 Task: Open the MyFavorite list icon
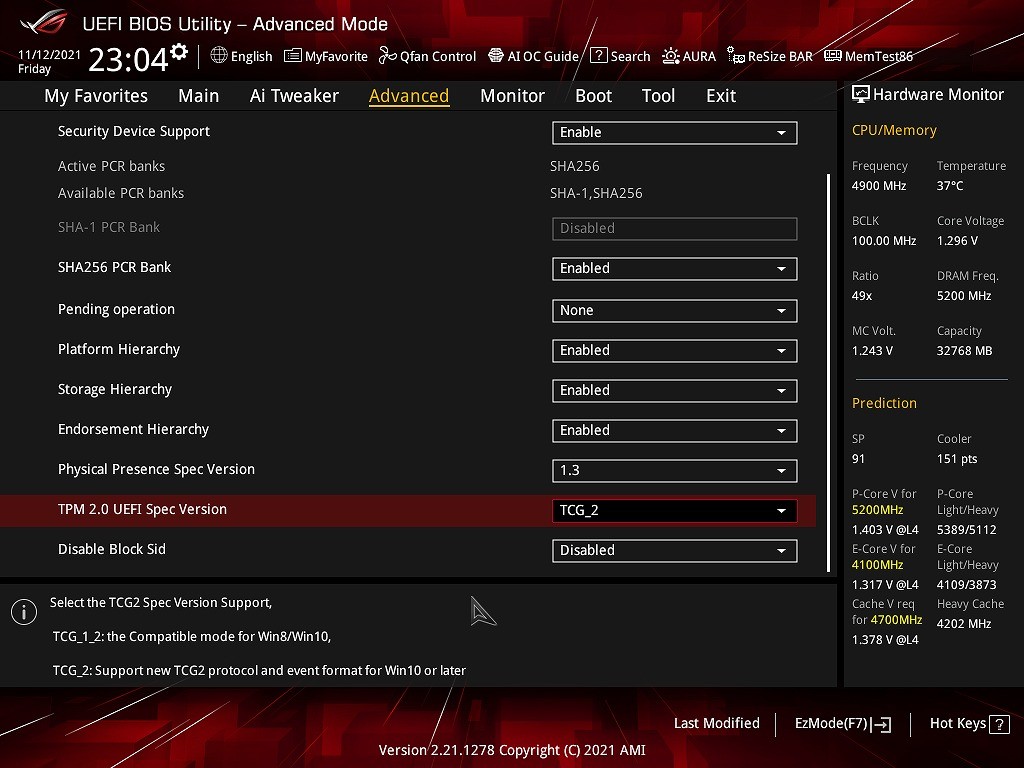coord(293,56)
